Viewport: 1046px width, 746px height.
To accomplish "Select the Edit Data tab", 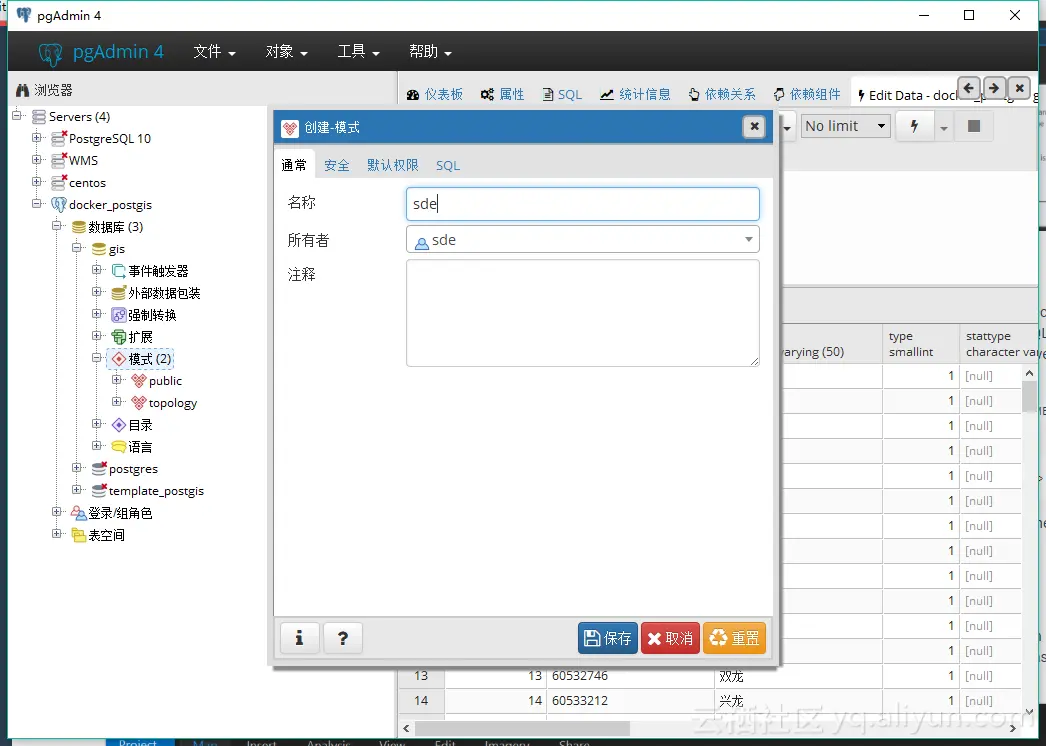I will pos(905,95).
